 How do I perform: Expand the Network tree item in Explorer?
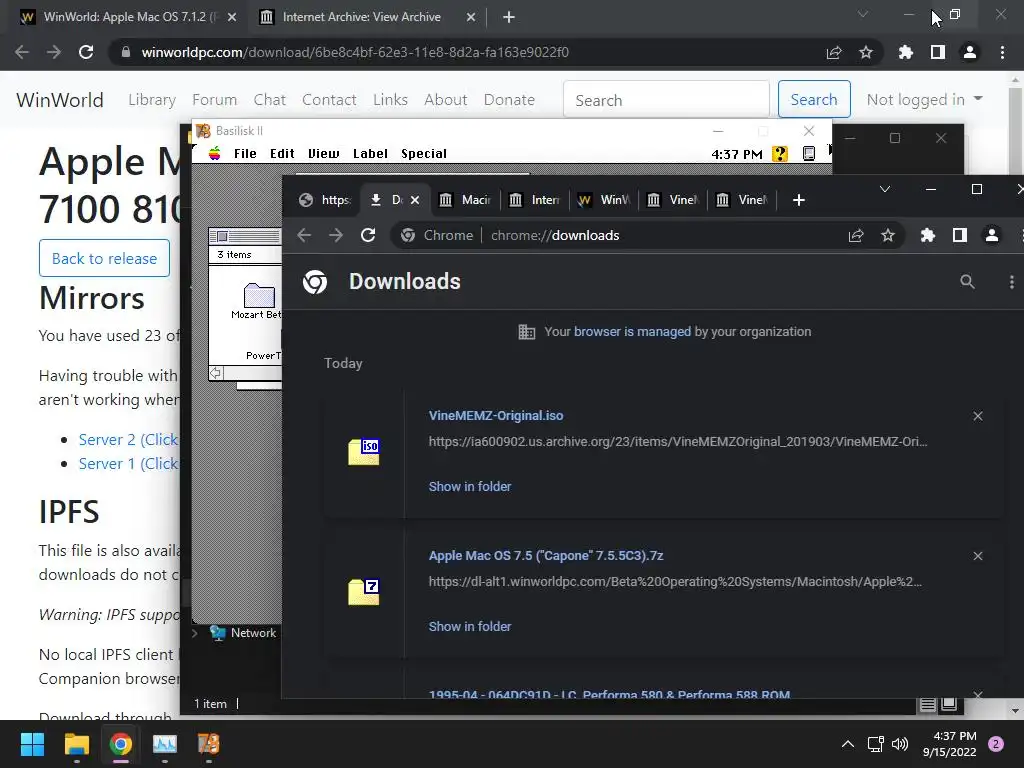tap(195, 633)
